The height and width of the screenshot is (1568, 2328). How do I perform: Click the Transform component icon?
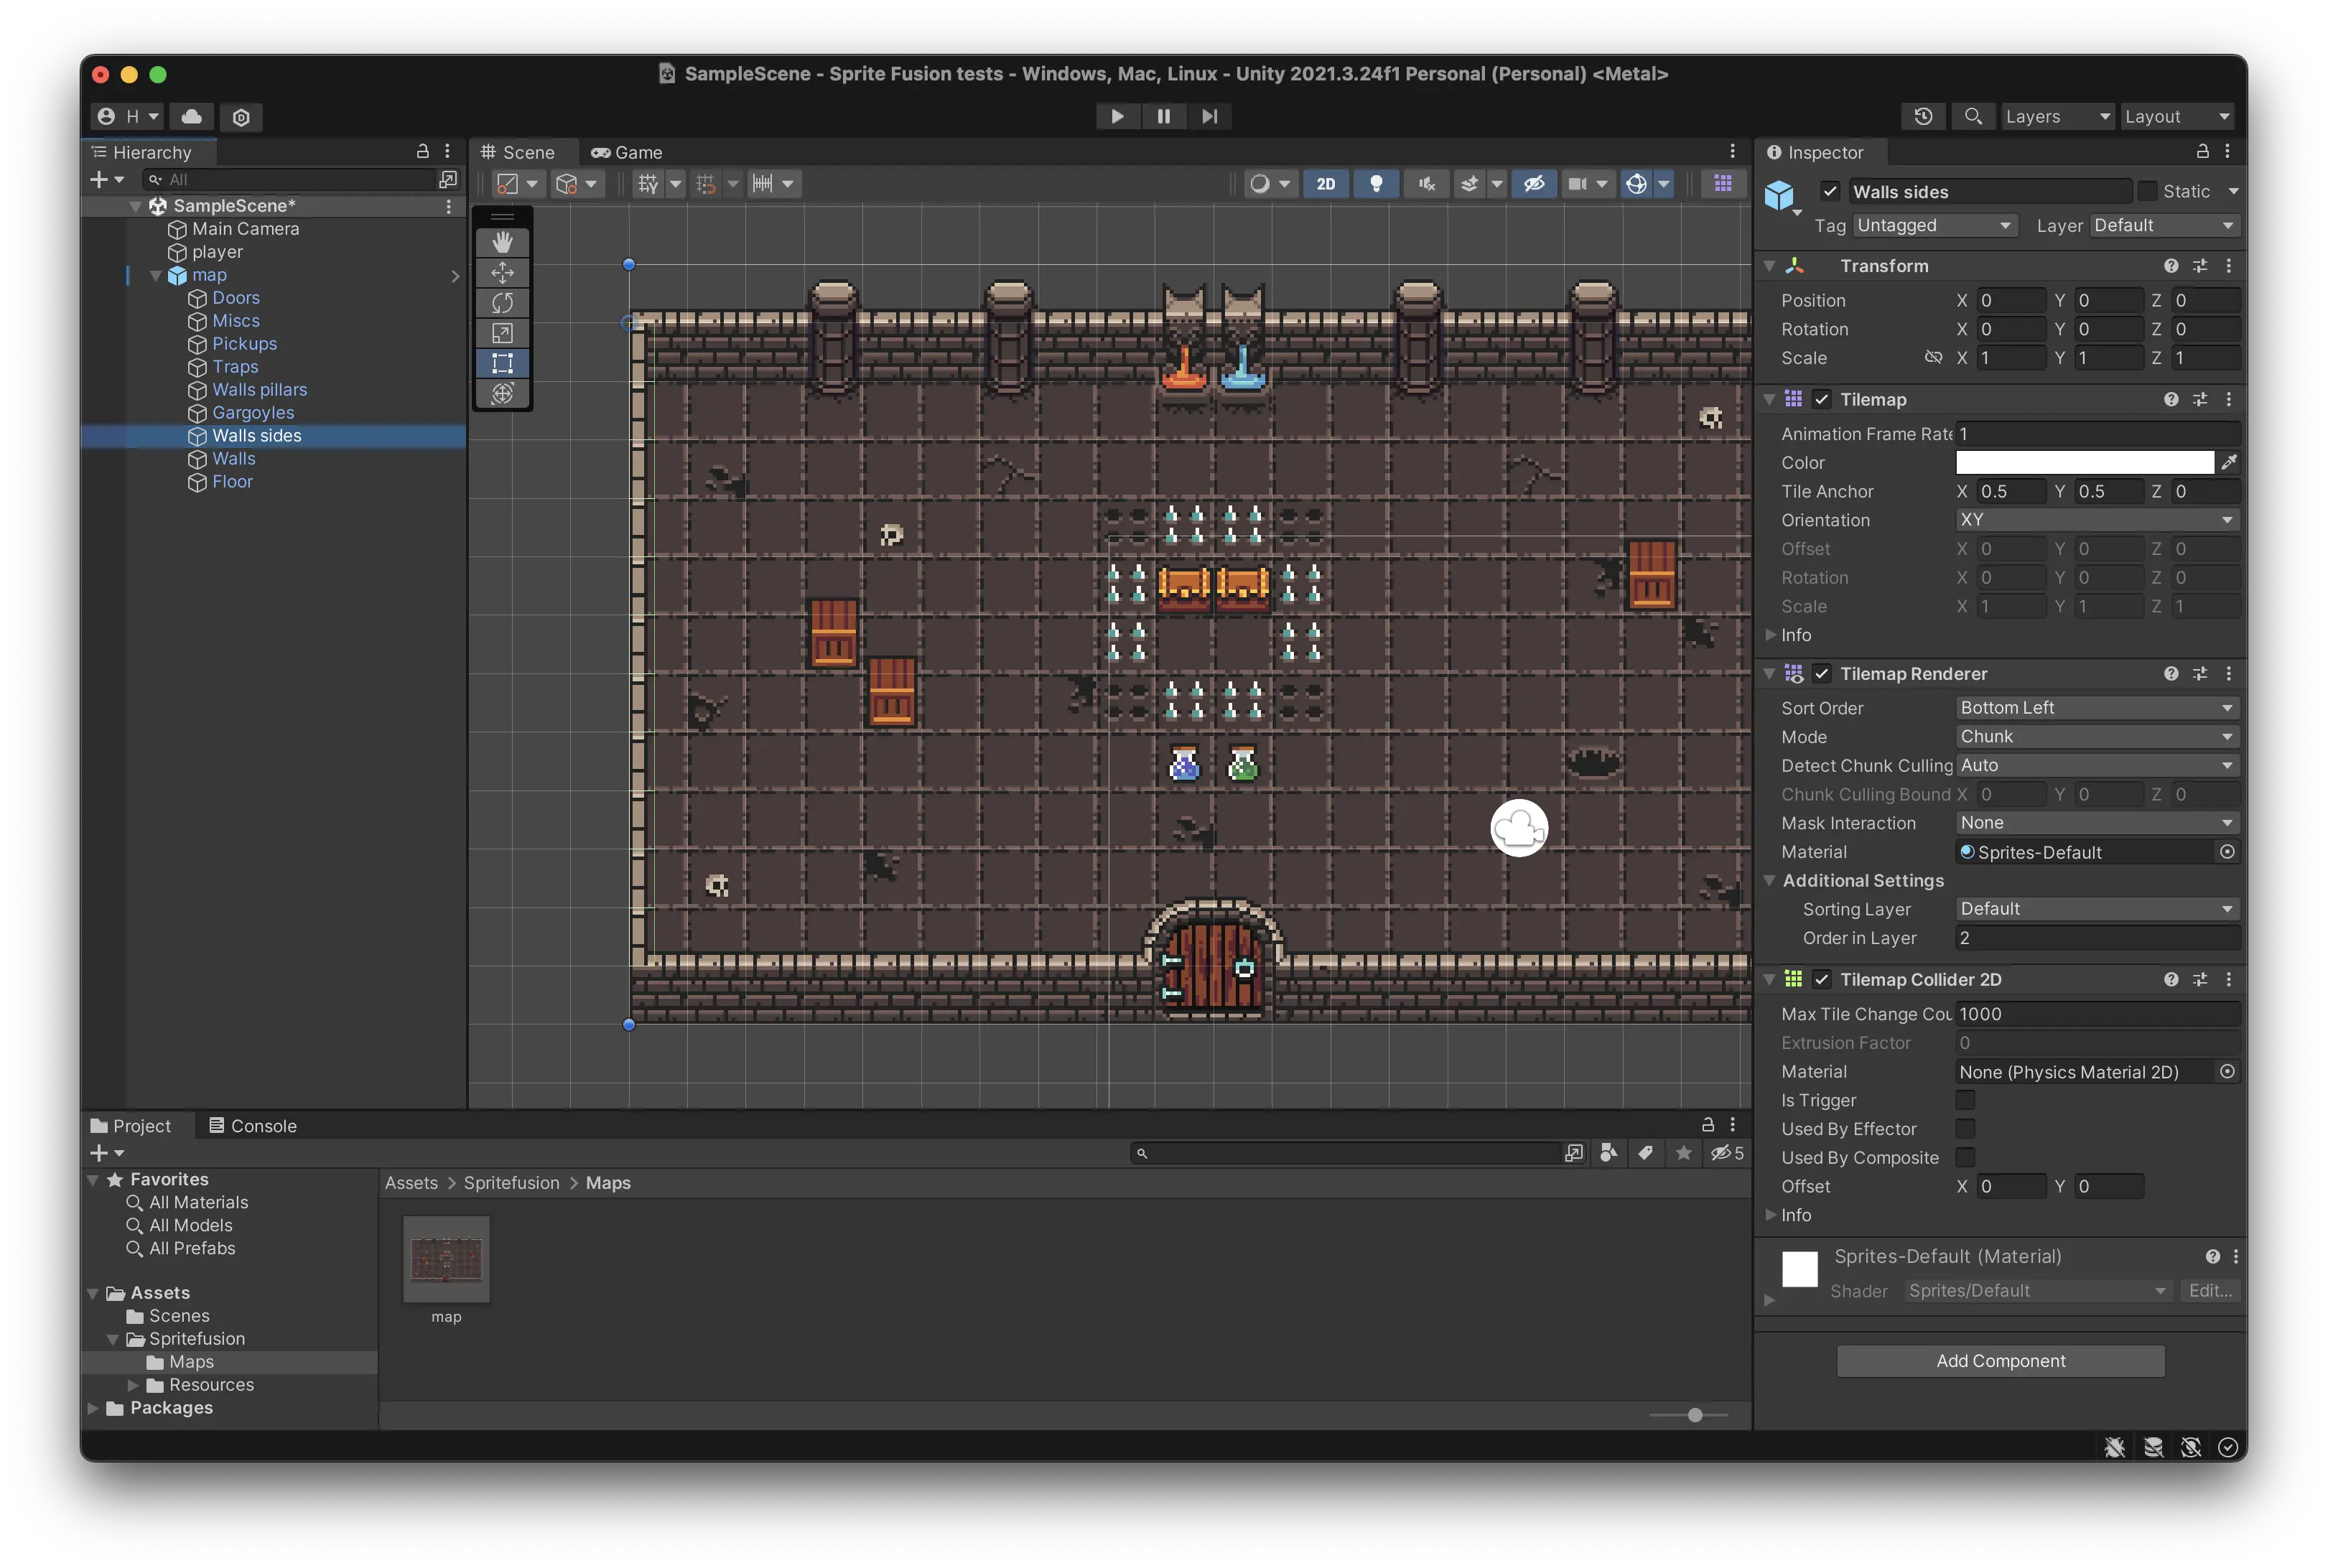click(1794, 266)
